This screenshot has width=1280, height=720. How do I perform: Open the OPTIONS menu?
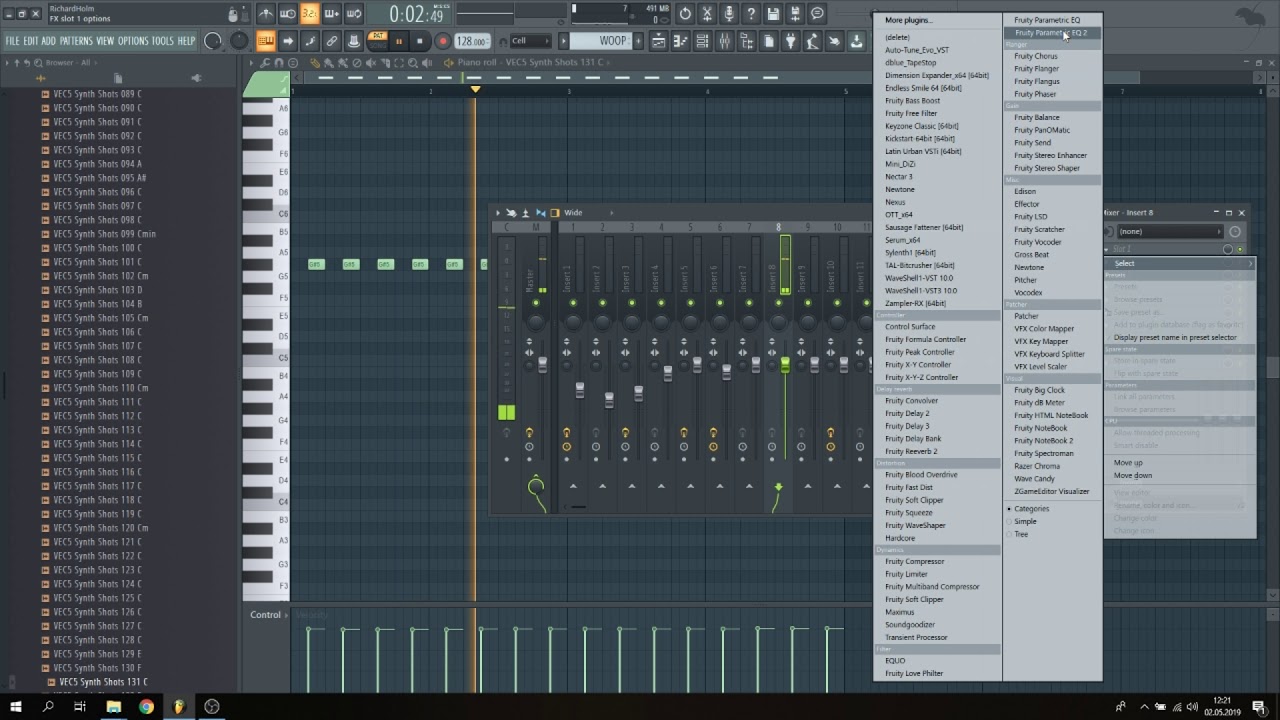click(133, 41)
